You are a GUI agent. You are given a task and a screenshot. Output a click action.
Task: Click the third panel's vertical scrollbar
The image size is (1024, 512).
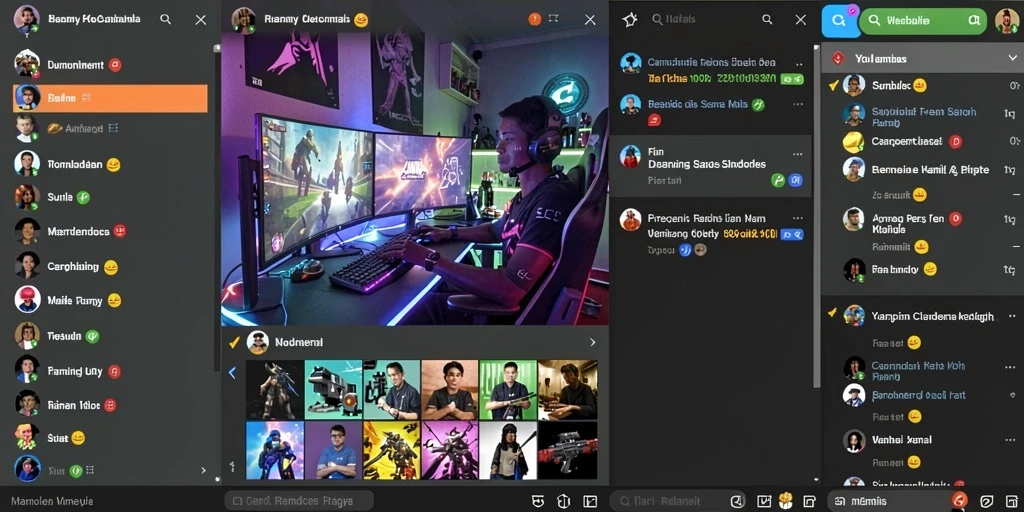(x=816, y=216)
